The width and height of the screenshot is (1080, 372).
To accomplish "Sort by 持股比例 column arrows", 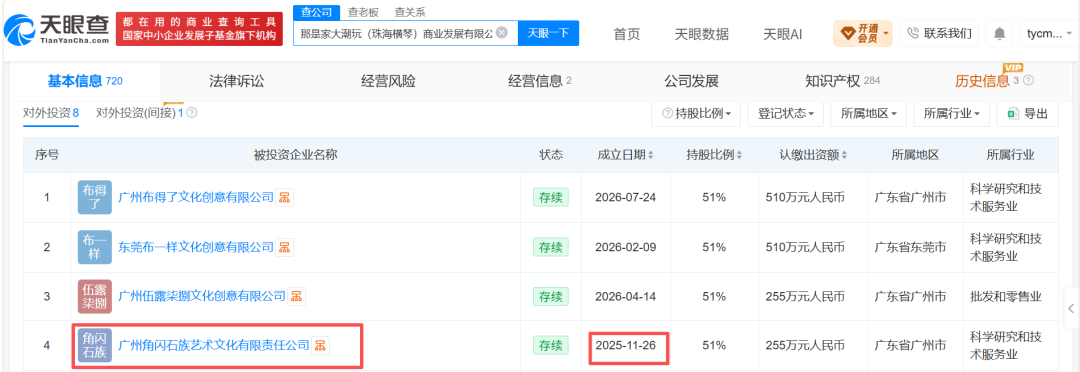I will [739, 155].
